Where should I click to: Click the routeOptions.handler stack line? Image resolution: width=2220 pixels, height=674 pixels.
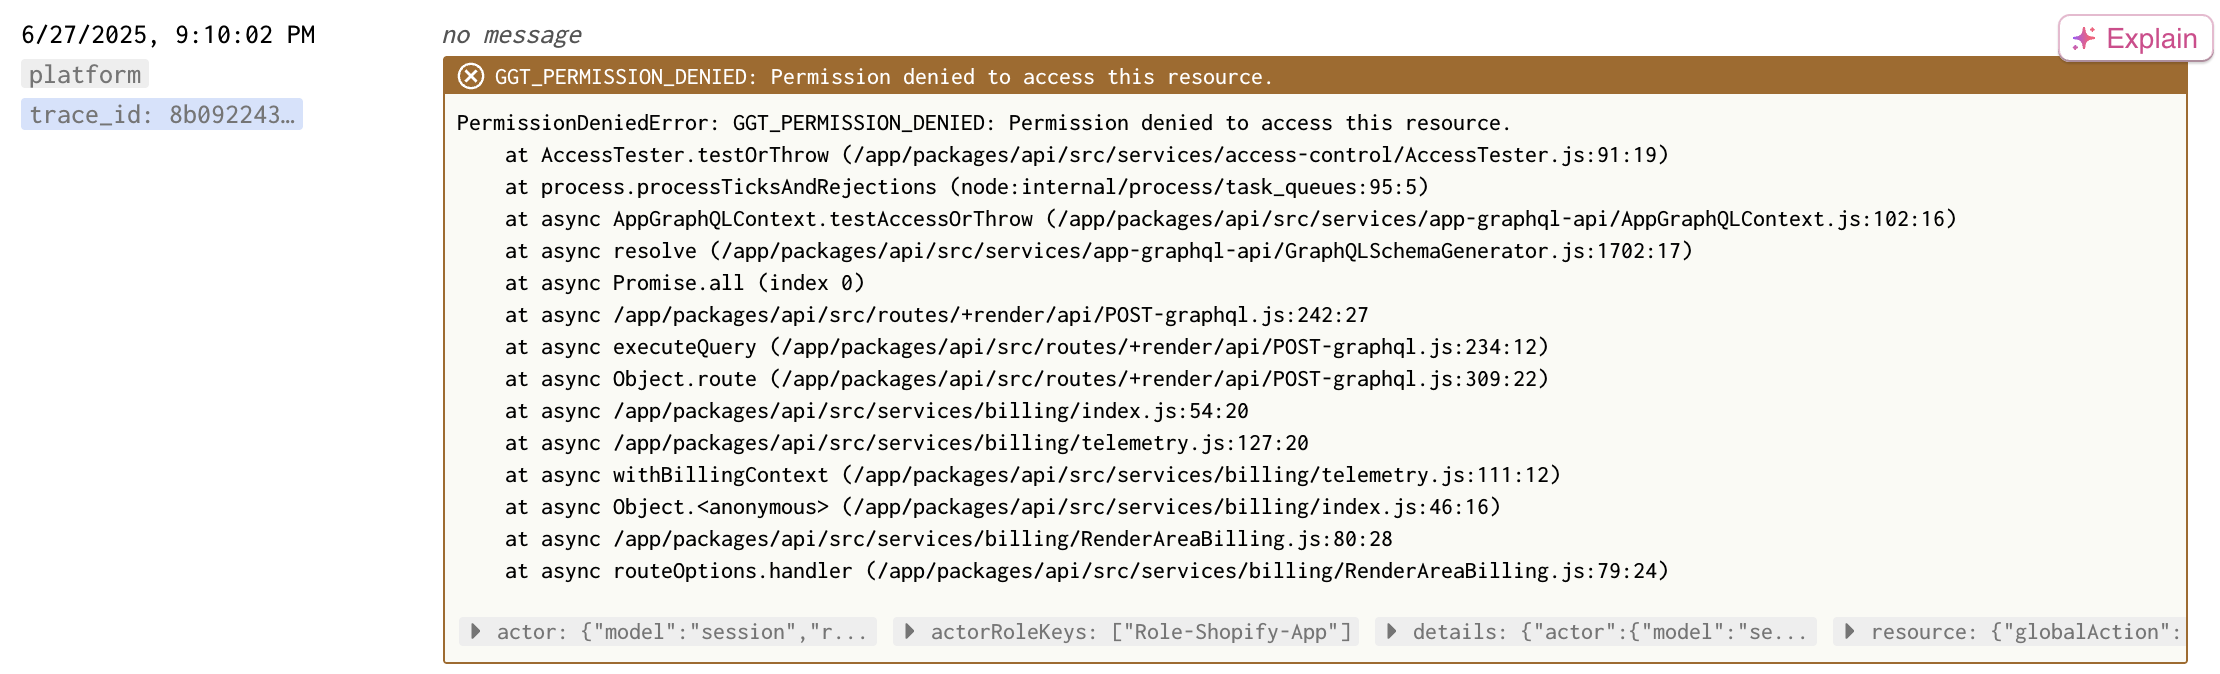(1087, 571)
